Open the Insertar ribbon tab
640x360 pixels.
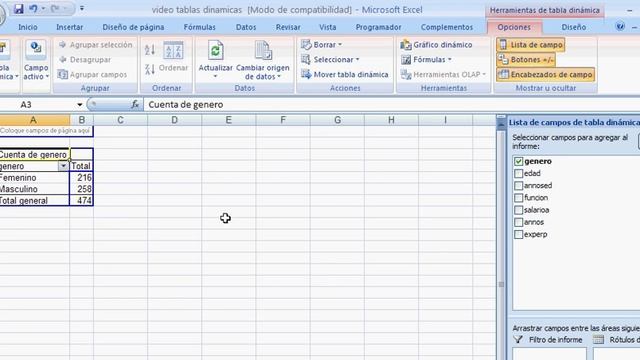point(69,27)
